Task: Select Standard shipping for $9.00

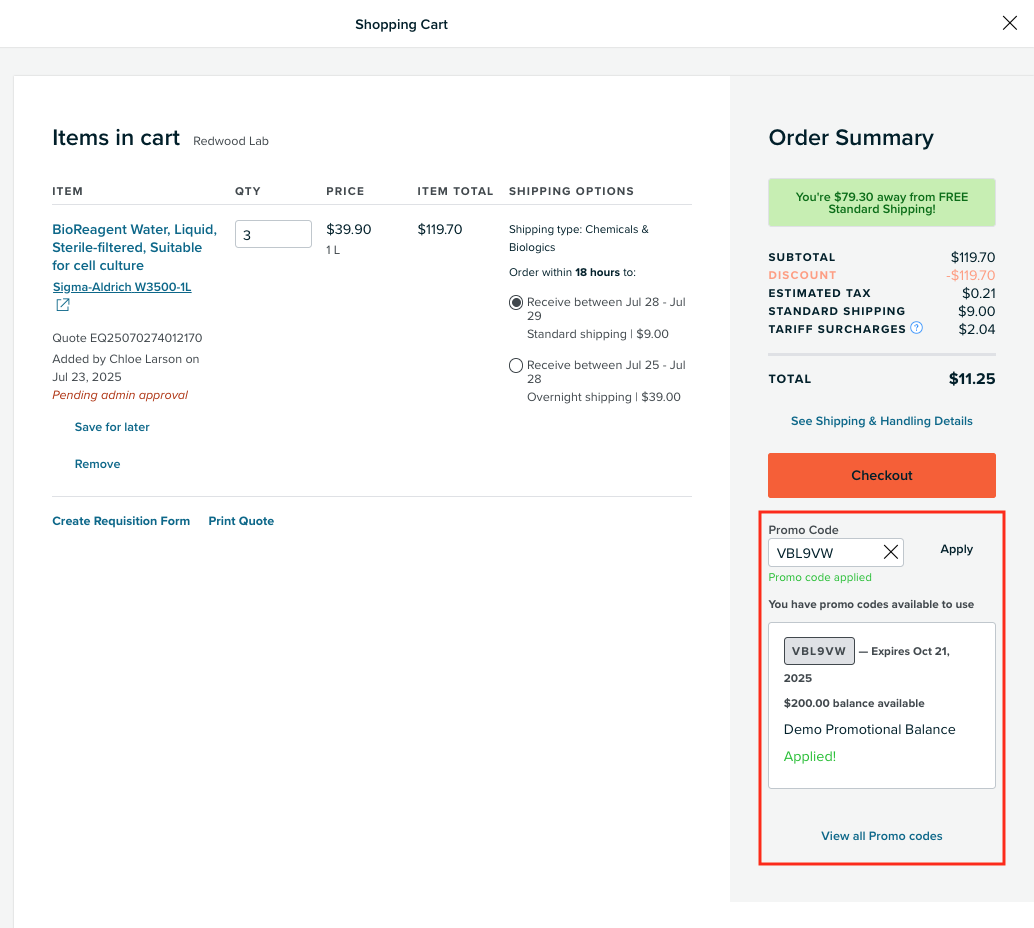Action: pos(516,302)
